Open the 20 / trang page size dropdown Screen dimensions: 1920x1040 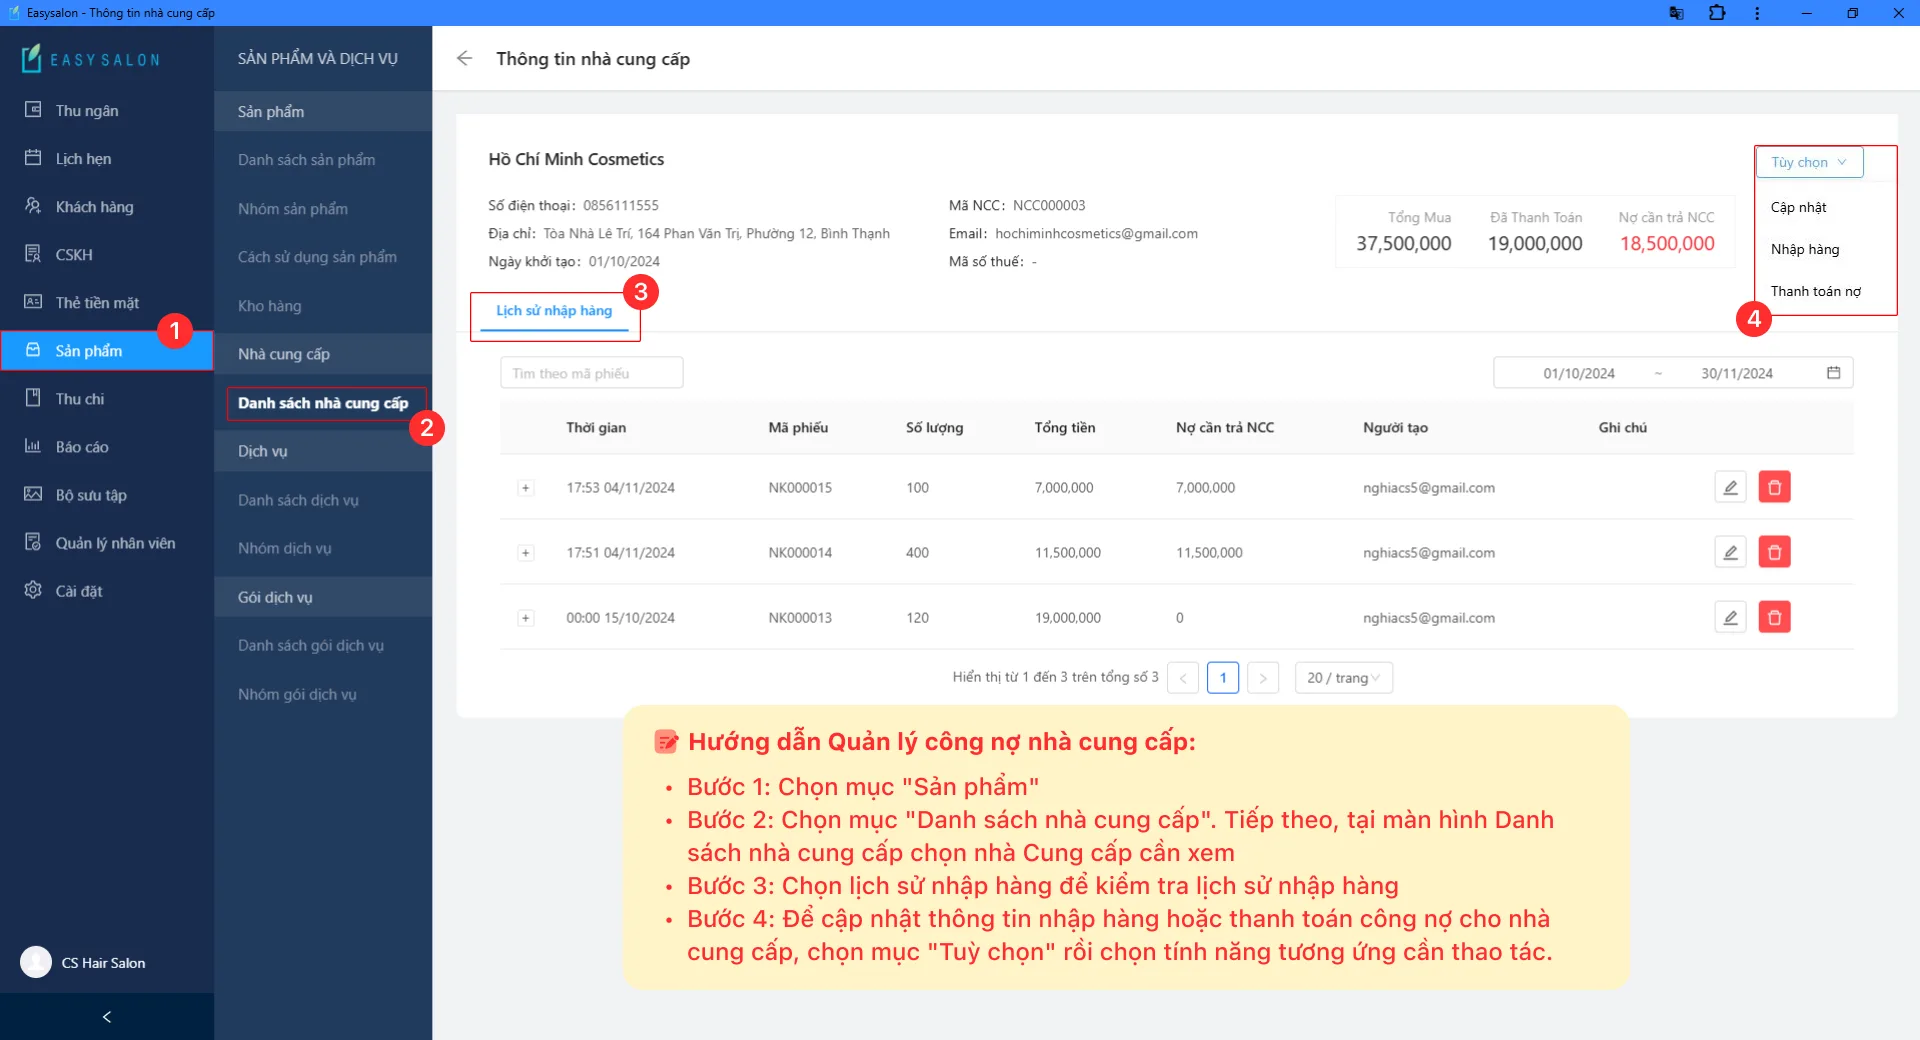click(1343, 677)
